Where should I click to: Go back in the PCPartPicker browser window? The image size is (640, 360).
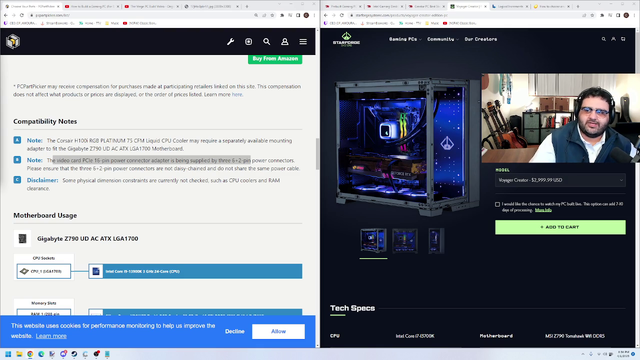coord(6,15)
